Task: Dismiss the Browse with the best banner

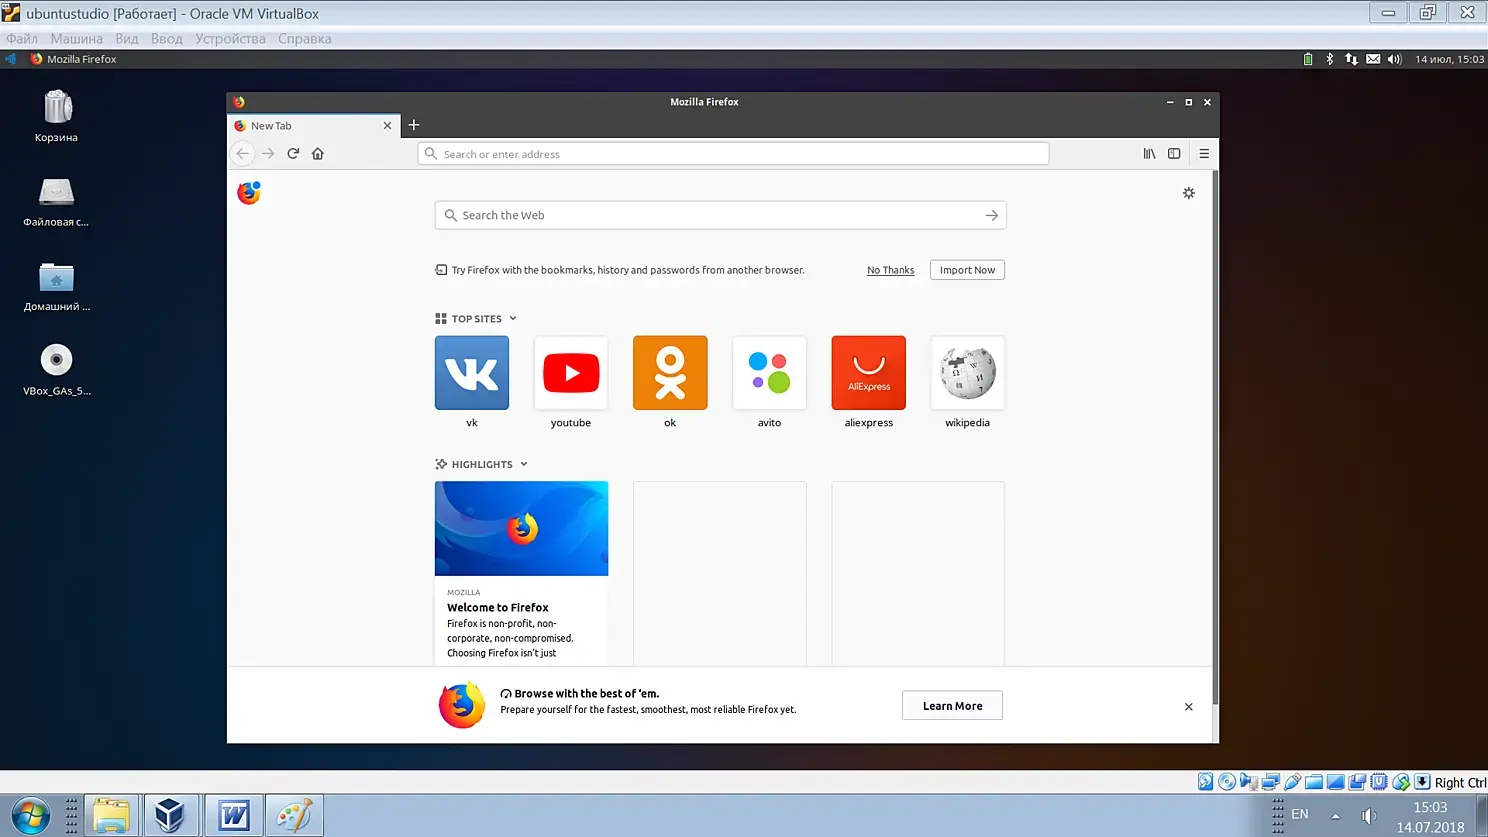Action: (x=1189, y=707)
